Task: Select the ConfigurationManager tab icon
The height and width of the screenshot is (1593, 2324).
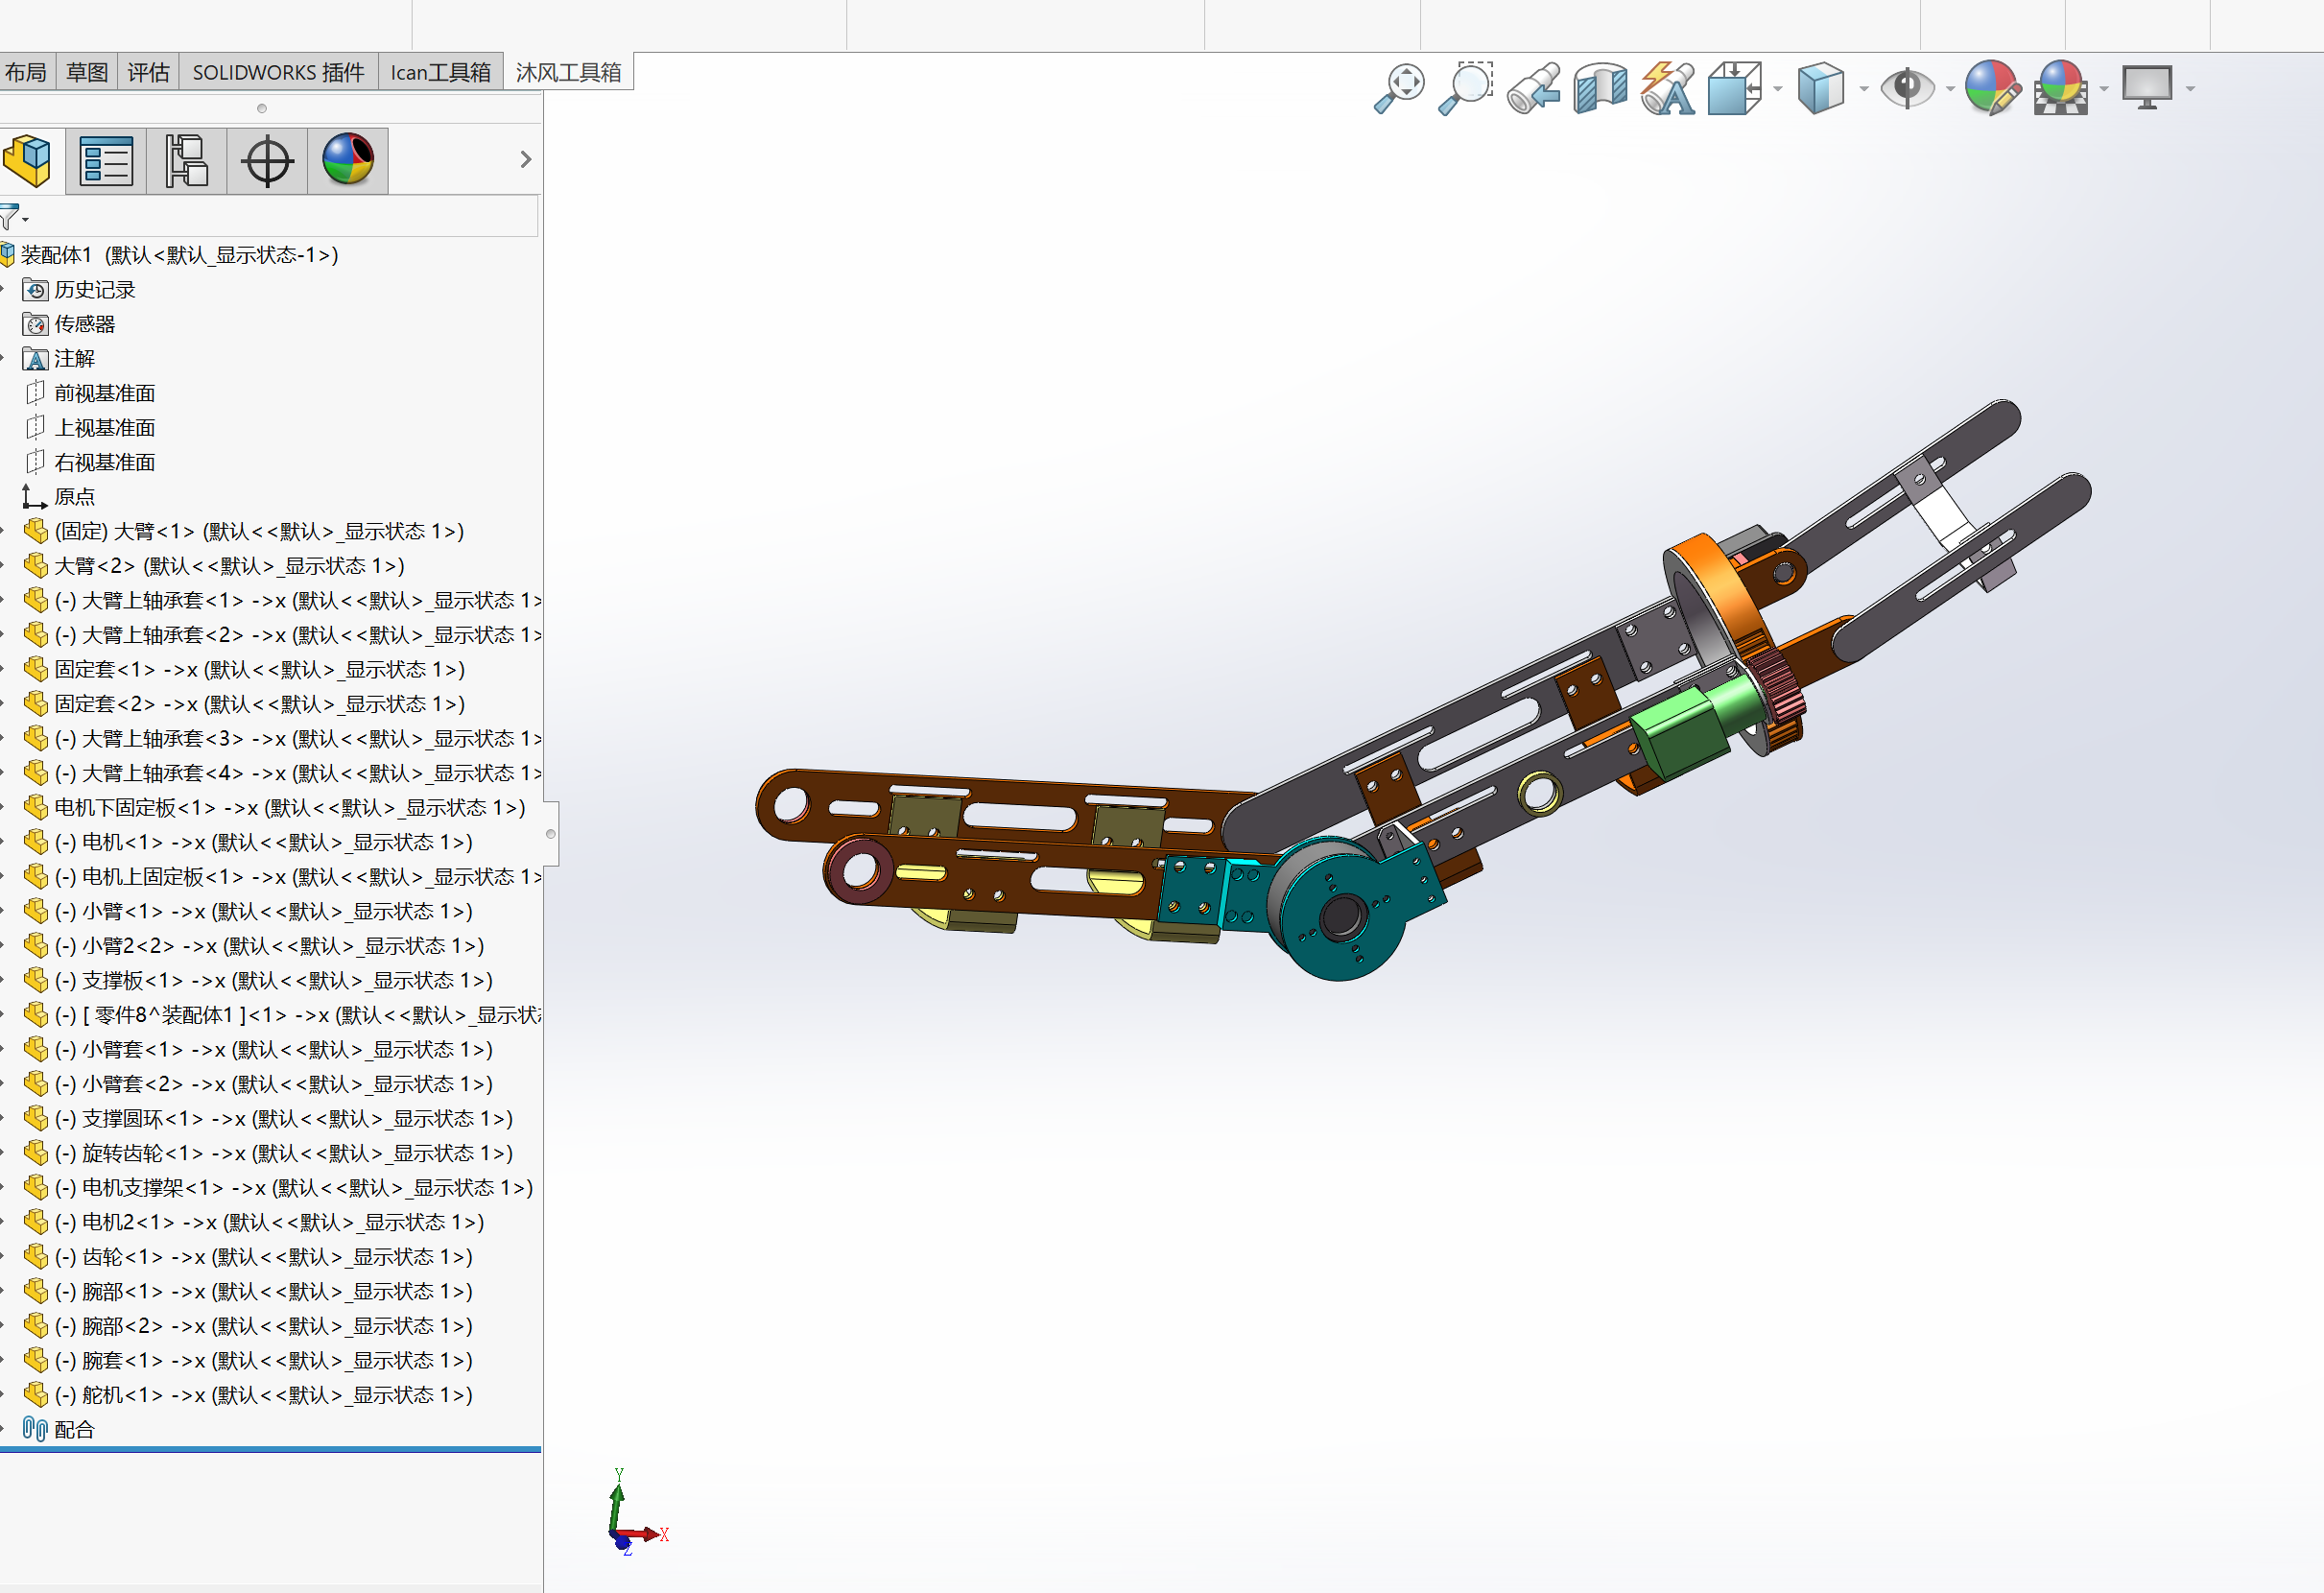Action: [x=186, y=160]
